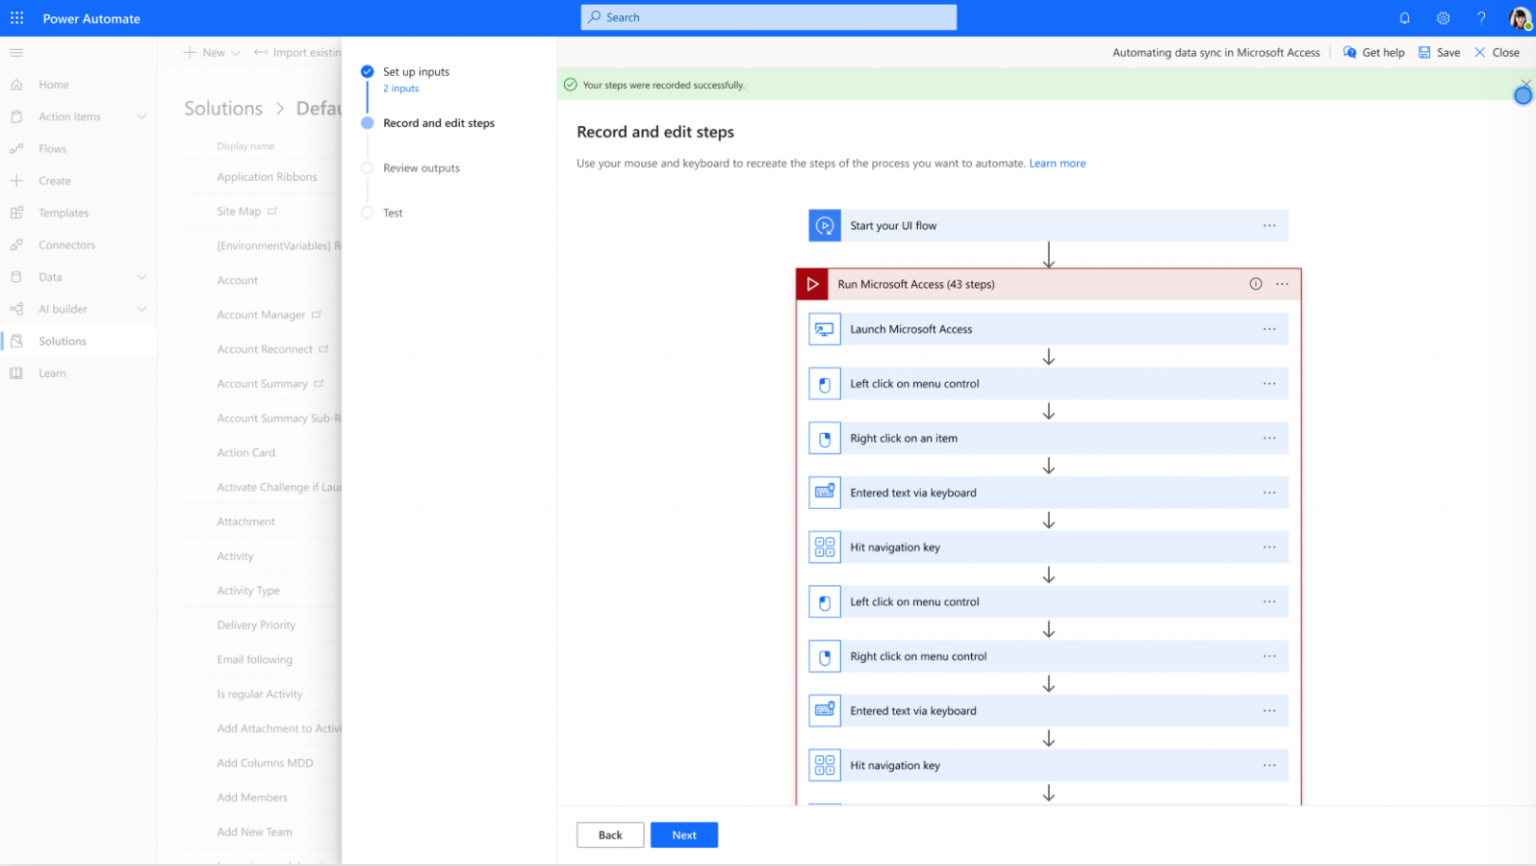Click the red play icon on Run Microsoft Access
This screenshot has width=1536, height=866.
[813, 284]
